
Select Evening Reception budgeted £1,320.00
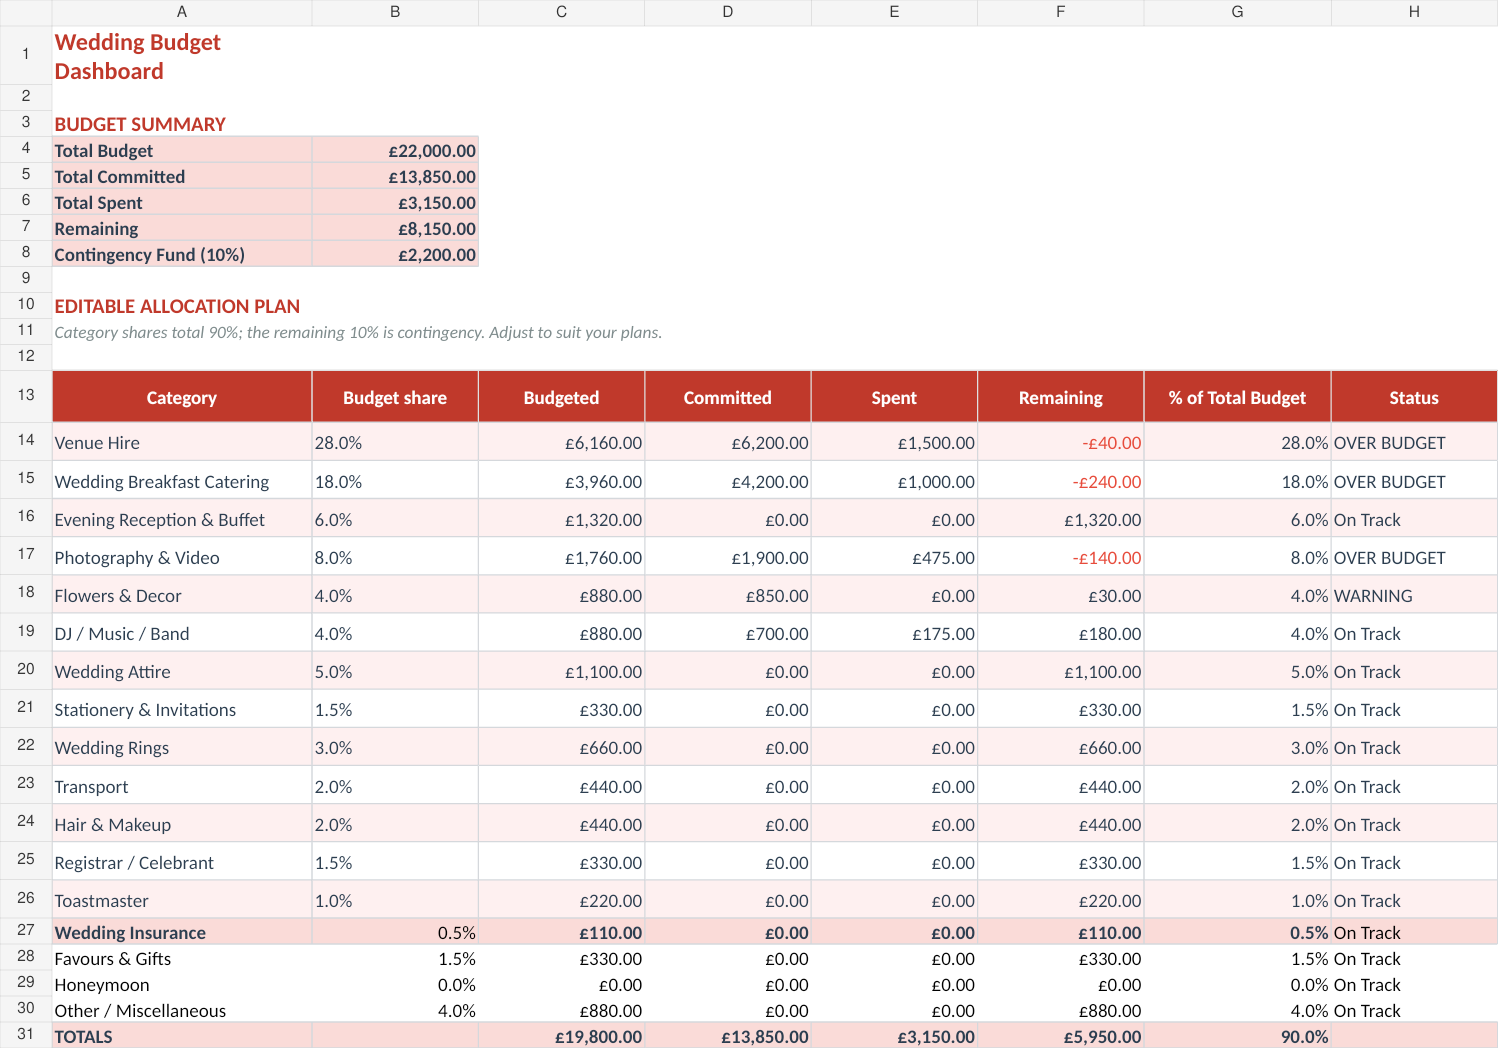(561, 519)
